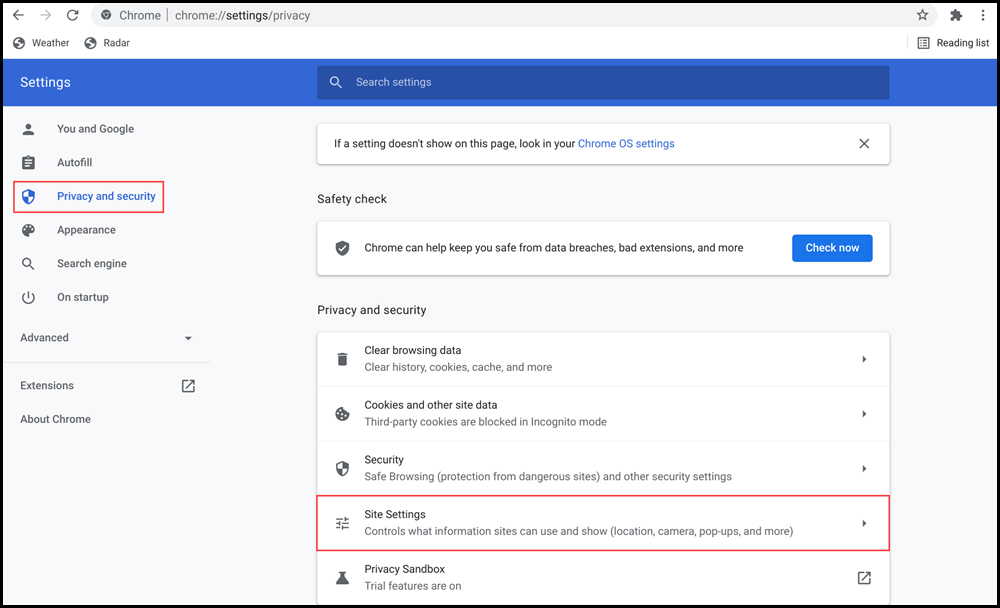Click the palette icon beside Appearance
Screen dimensions: 1000x608
(28, 230)
